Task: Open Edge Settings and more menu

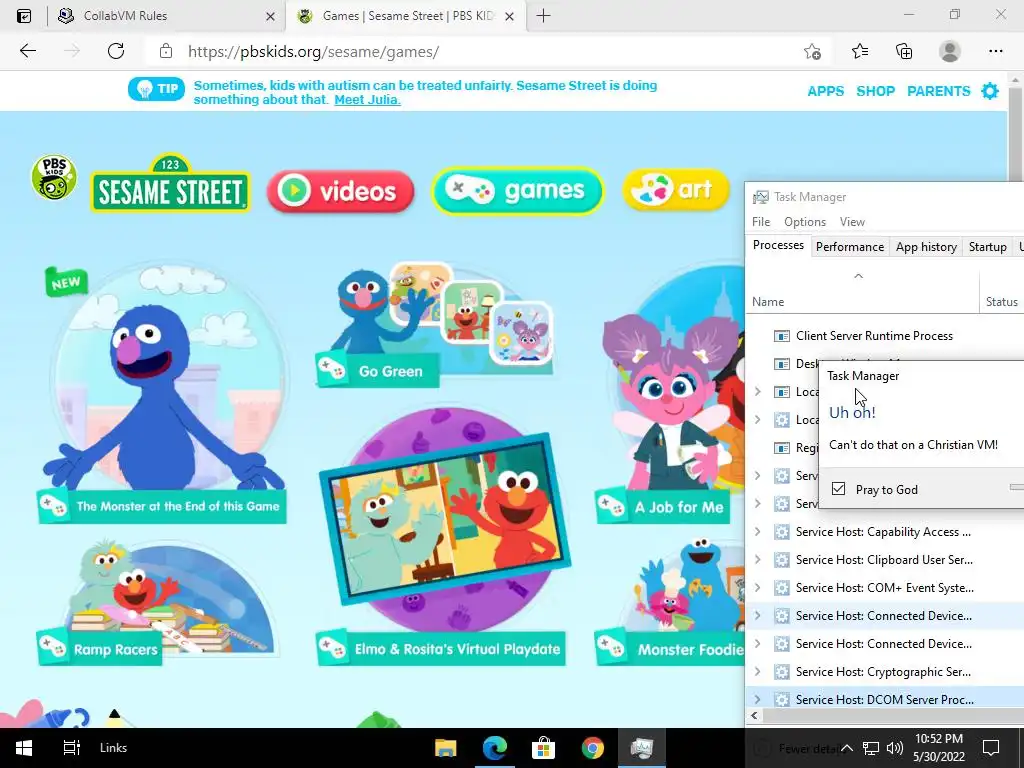Action: [995, 51]
